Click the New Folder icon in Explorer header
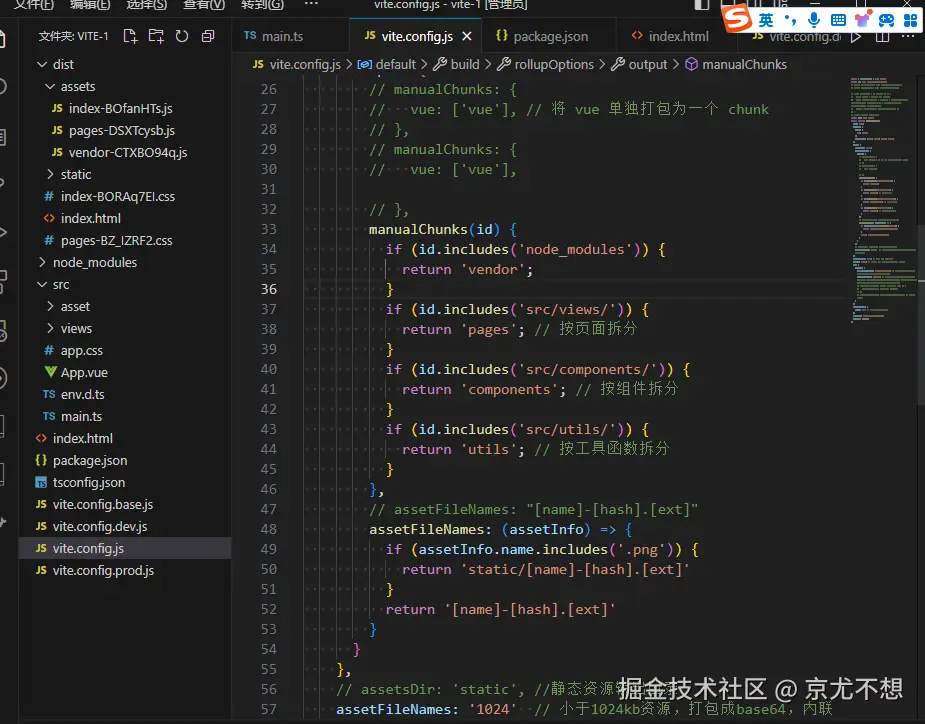The width and height of the screenshot is (925, 724). click(156, 36)
